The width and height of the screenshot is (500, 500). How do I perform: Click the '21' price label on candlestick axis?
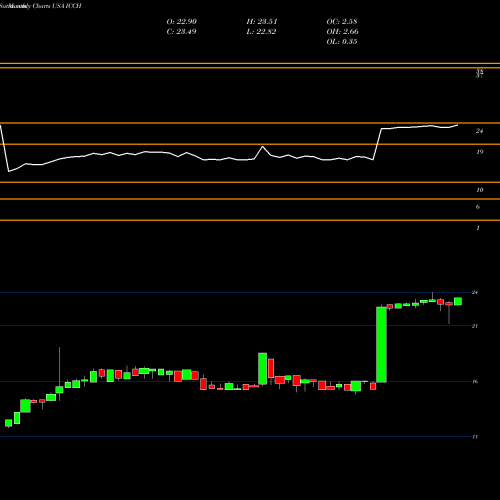point(475,326)
